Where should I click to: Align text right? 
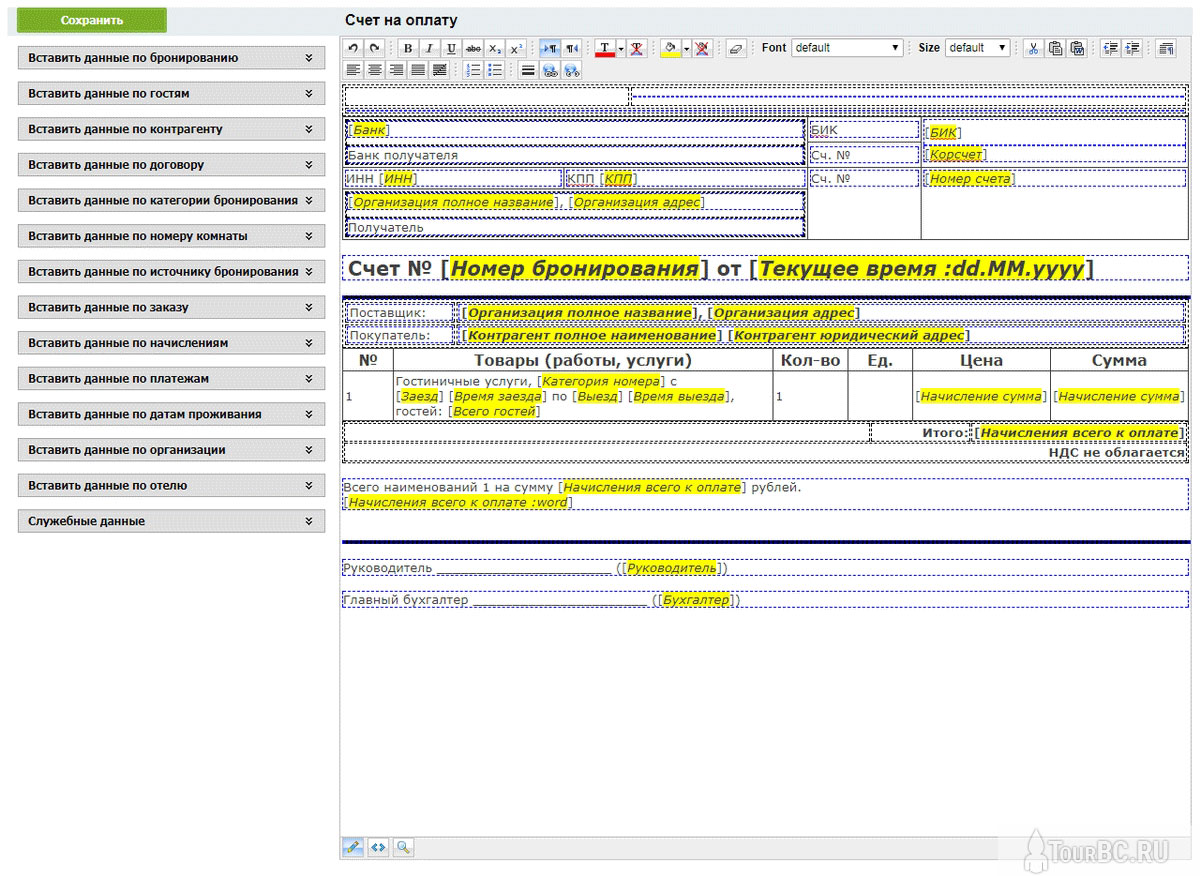(x=395, y=70)
